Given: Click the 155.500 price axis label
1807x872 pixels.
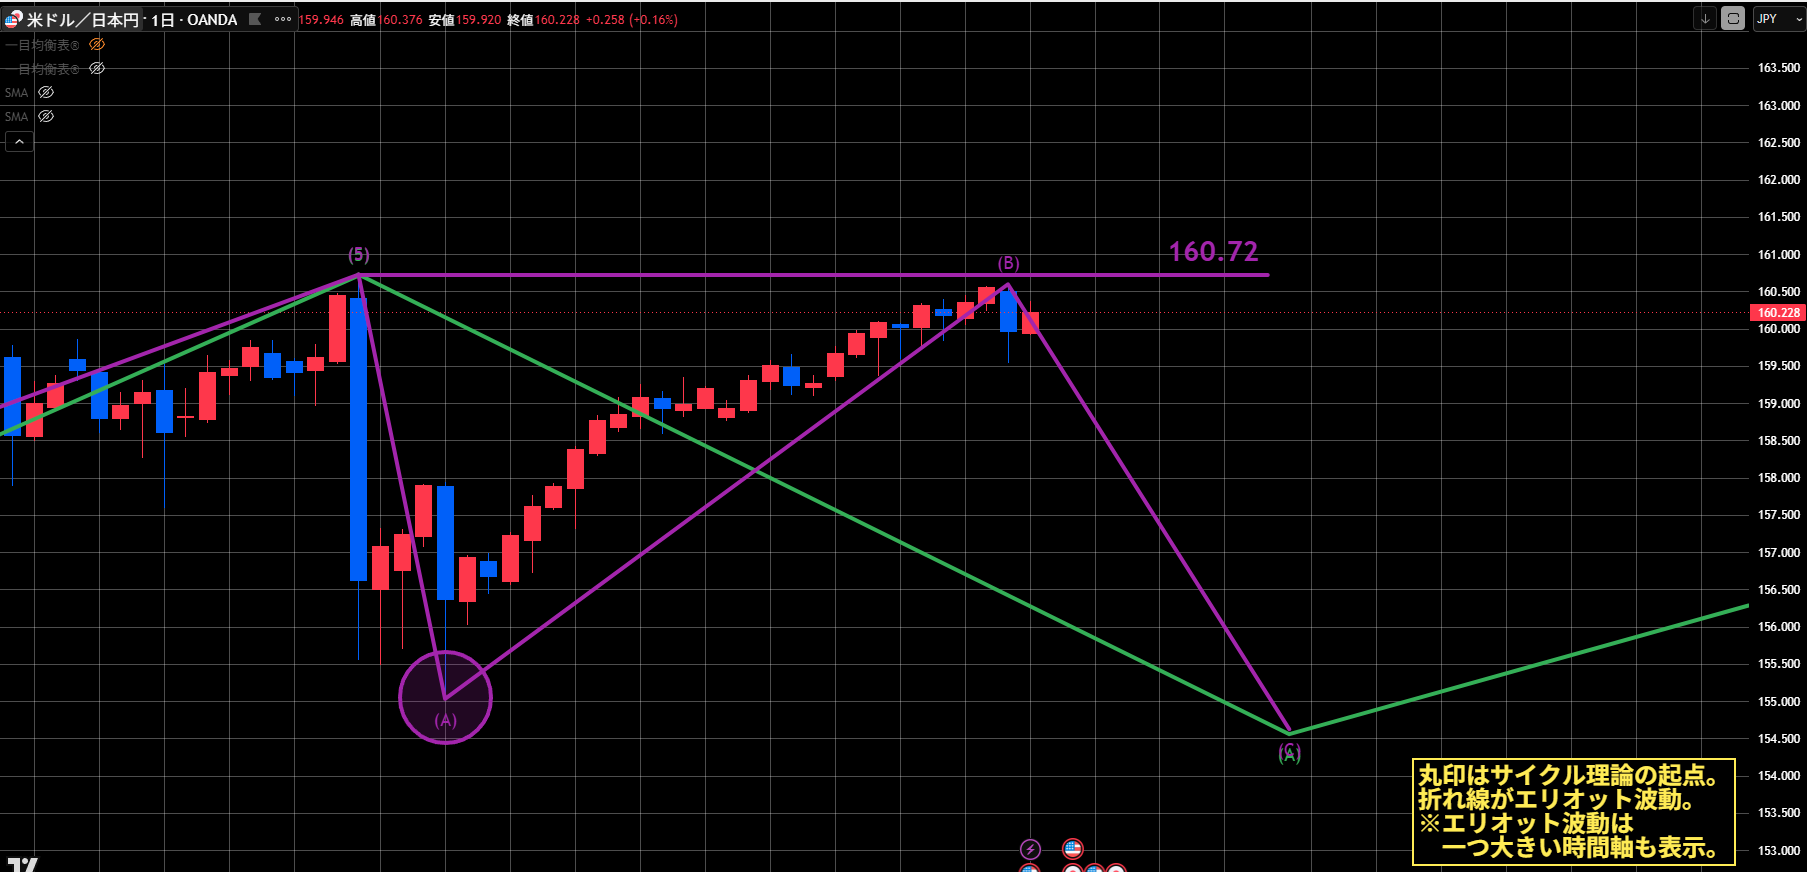Looking at the screenshot, I should tap(1779, 664).
